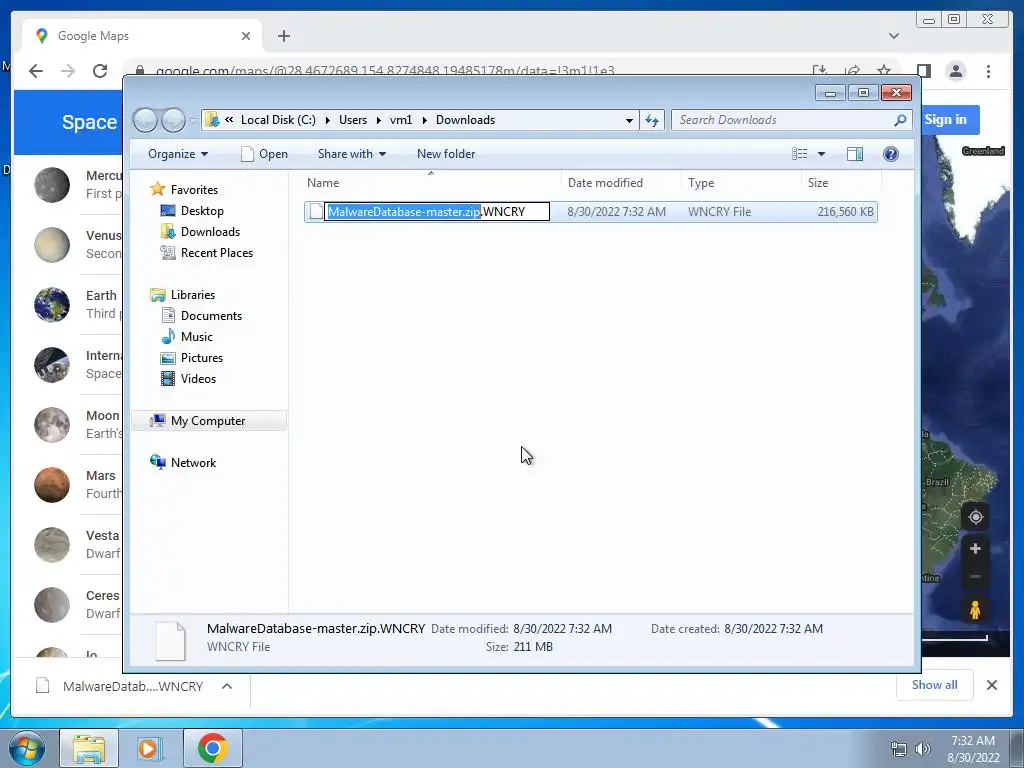Toggle the preview pane button
1024x768 pixels.
pyautogui.click(x=854, y=154)
